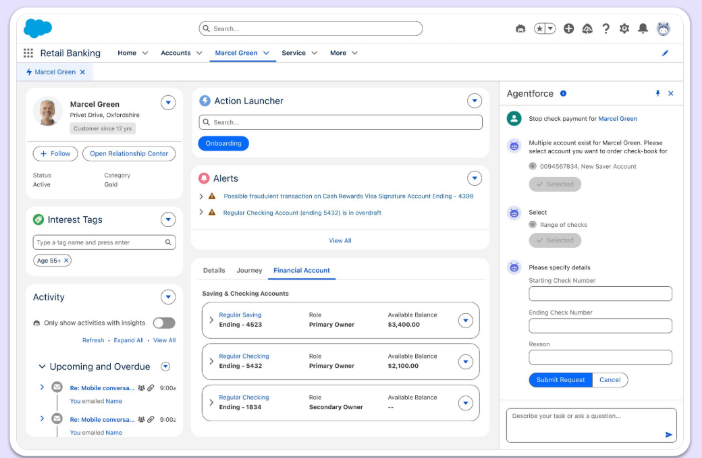Close the Marcel Green workspace subtab
The height and width of the screenshot is (458, 702).
pos(82,72)
